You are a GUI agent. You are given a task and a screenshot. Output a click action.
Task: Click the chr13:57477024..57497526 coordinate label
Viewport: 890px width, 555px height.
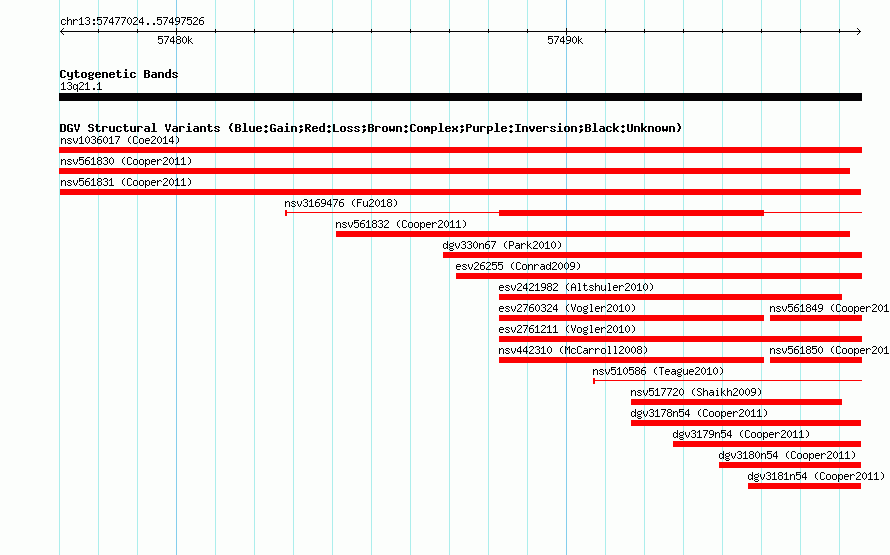tap(132, 21)
